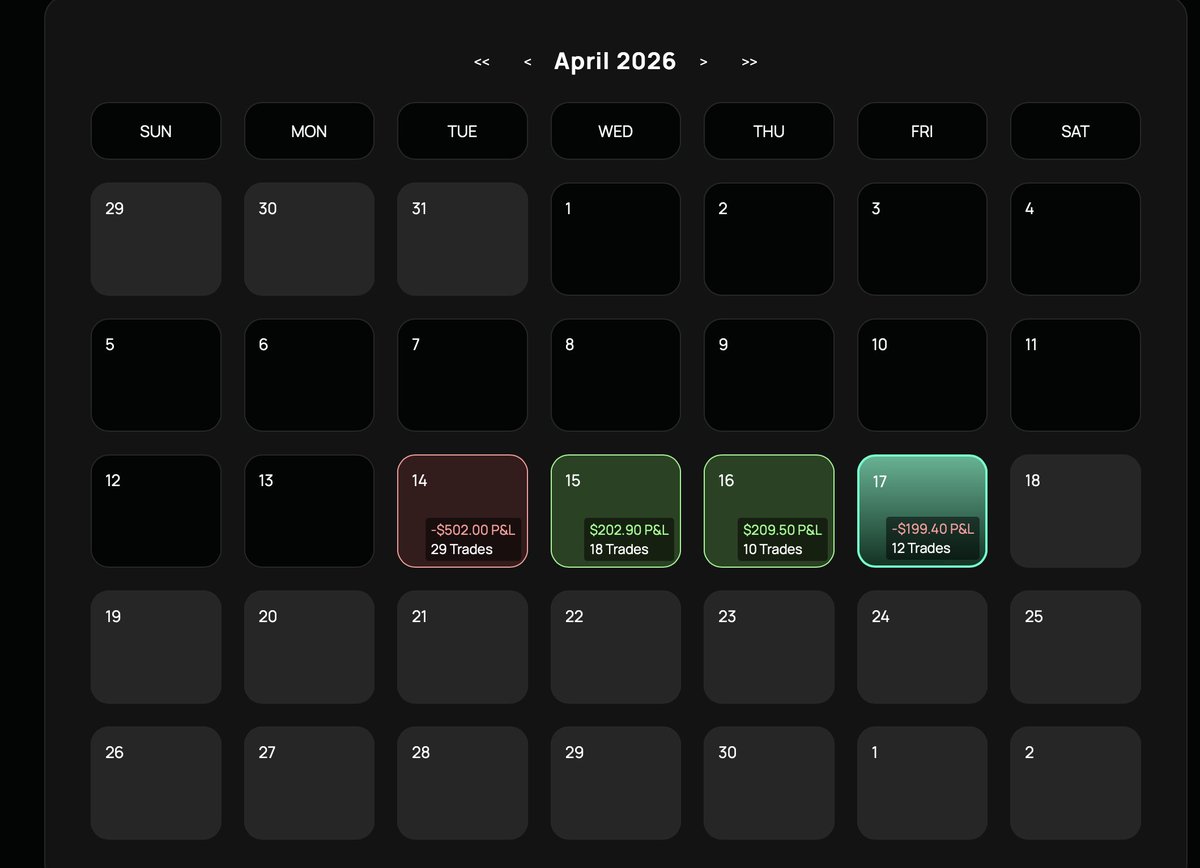This screenshot has width=1200, height=868.
Task: Select March 30 day cell
Action: [x=309, y=239]
